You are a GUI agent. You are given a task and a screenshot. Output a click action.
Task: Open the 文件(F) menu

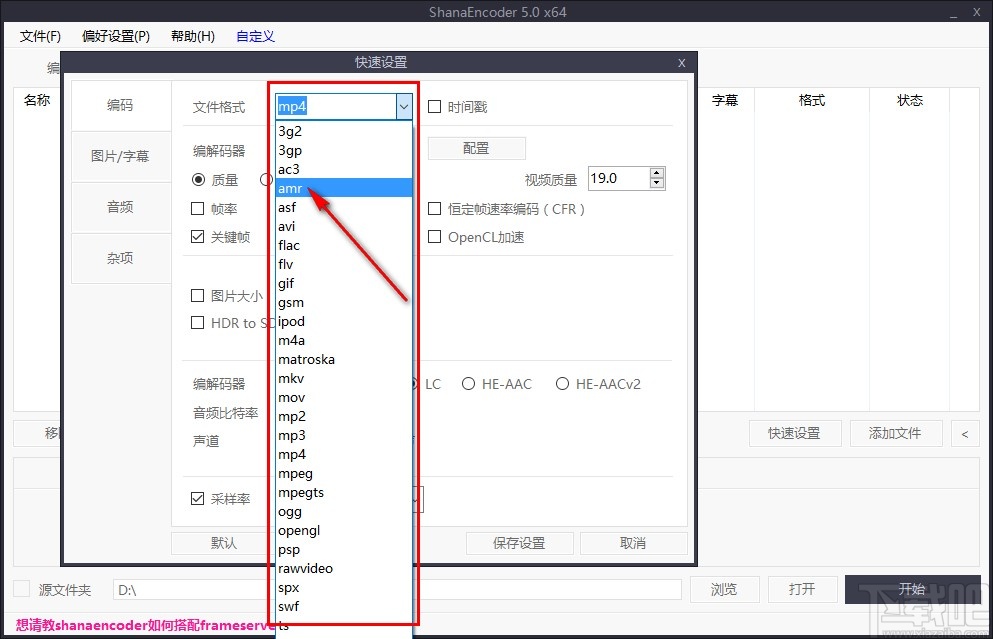(x=40, y=36)
